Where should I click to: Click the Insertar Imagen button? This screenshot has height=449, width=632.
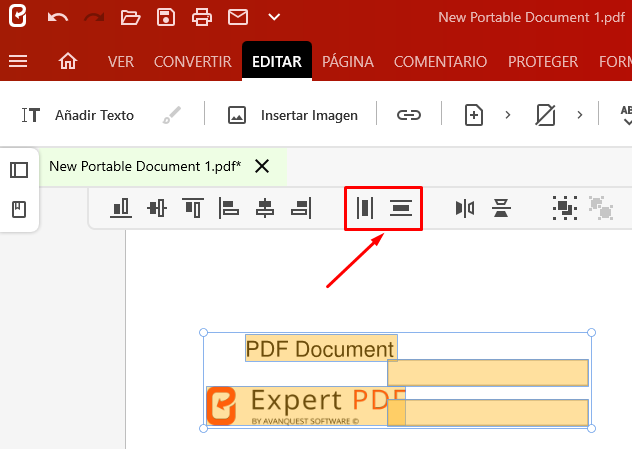coord(293,115)
